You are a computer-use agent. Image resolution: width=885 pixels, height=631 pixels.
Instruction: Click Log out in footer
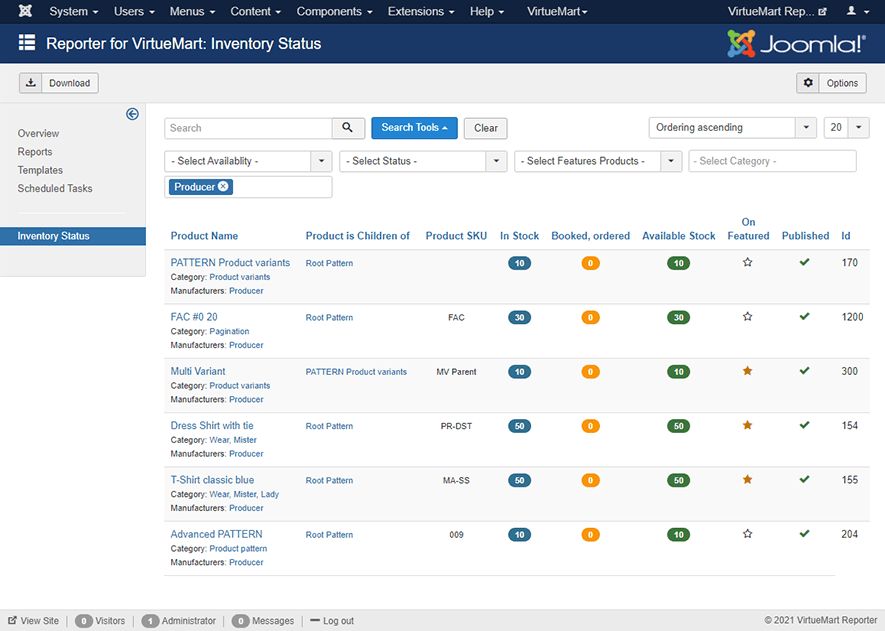click(332, 620)
